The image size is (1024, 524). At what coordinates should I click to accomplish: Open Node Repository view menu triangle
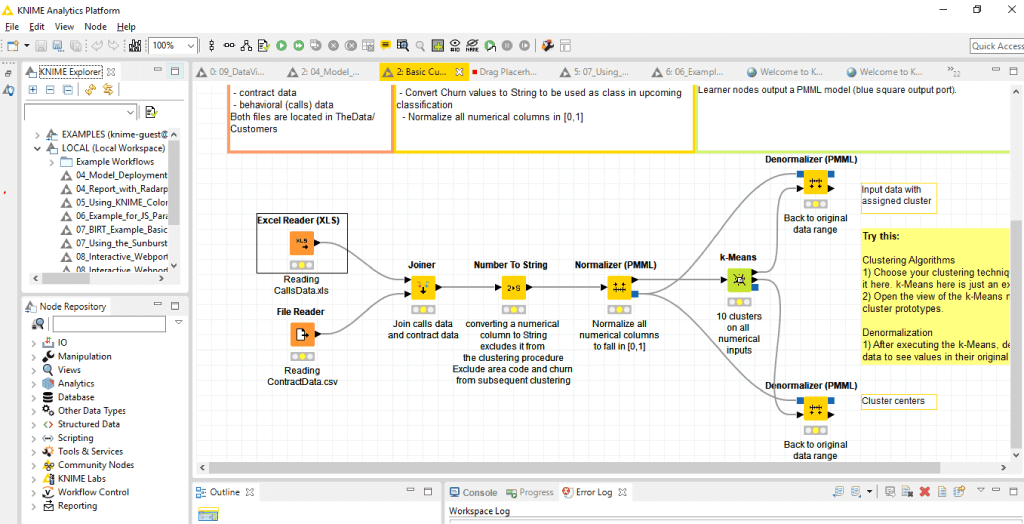pos(178,323)
